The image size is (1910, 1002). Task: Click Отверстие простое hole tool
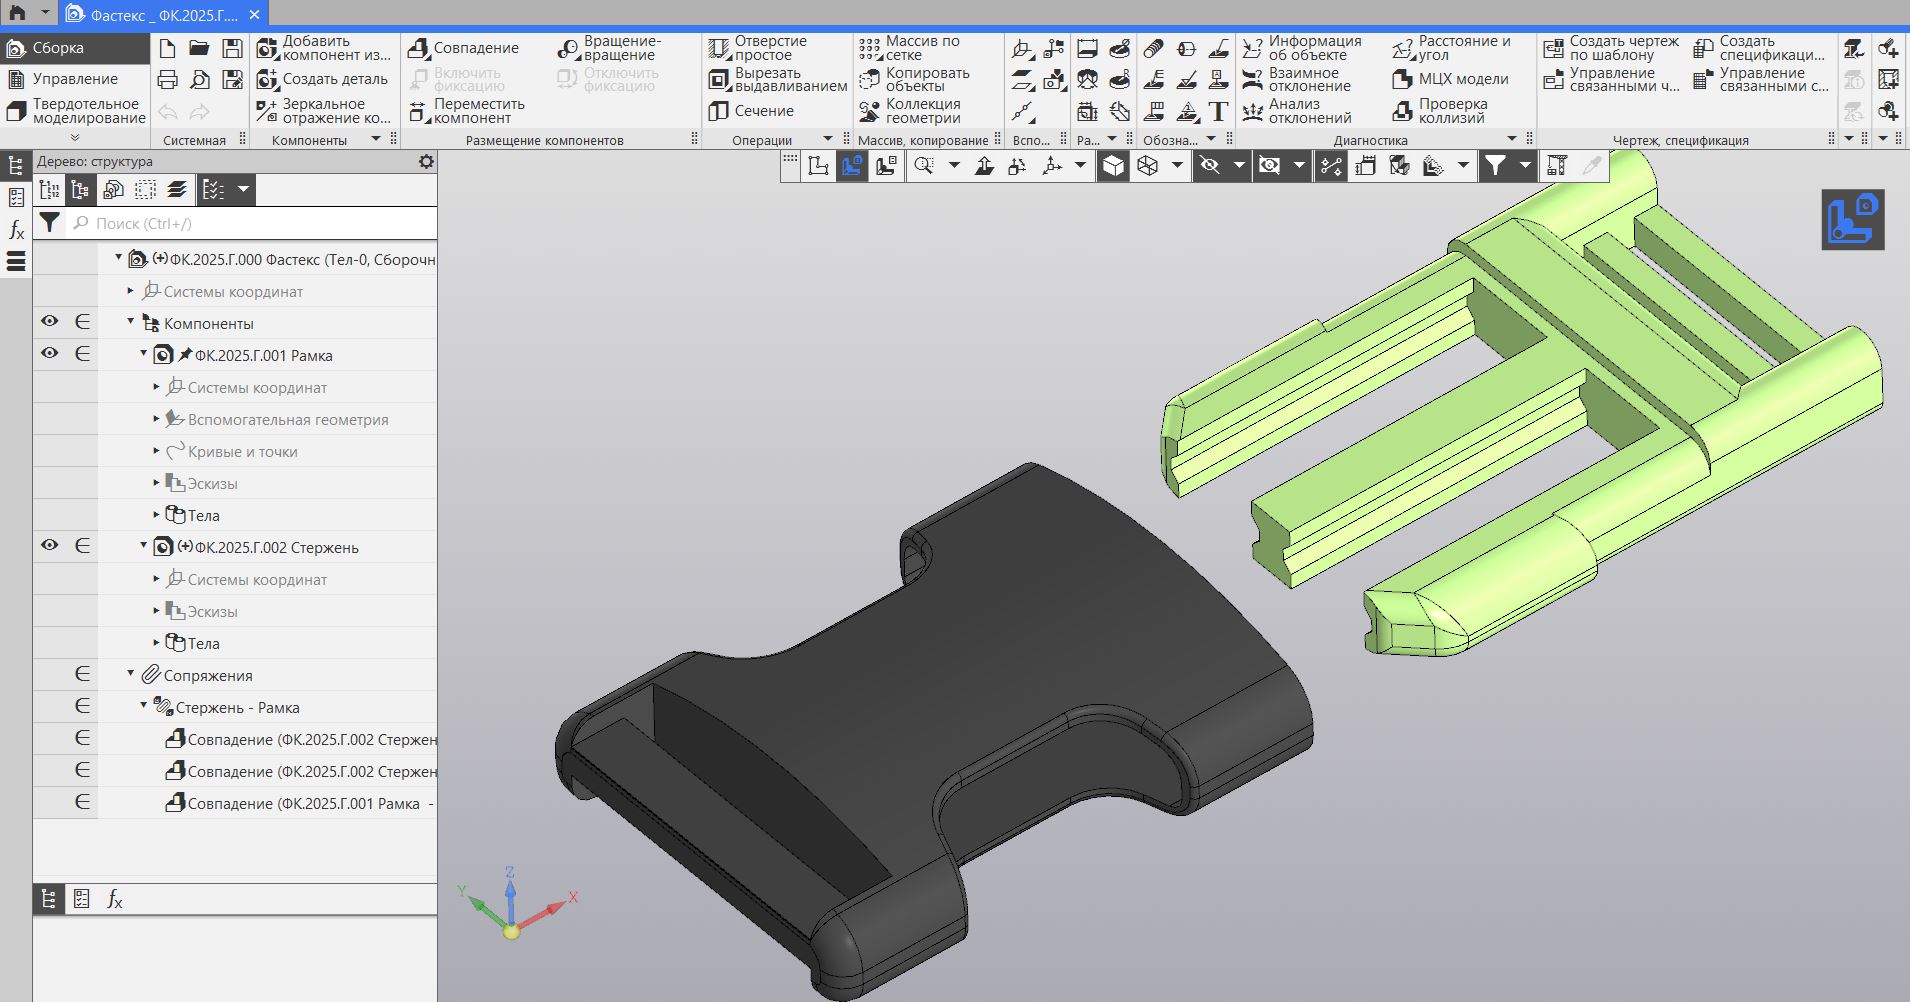click(x=758, y=48)
